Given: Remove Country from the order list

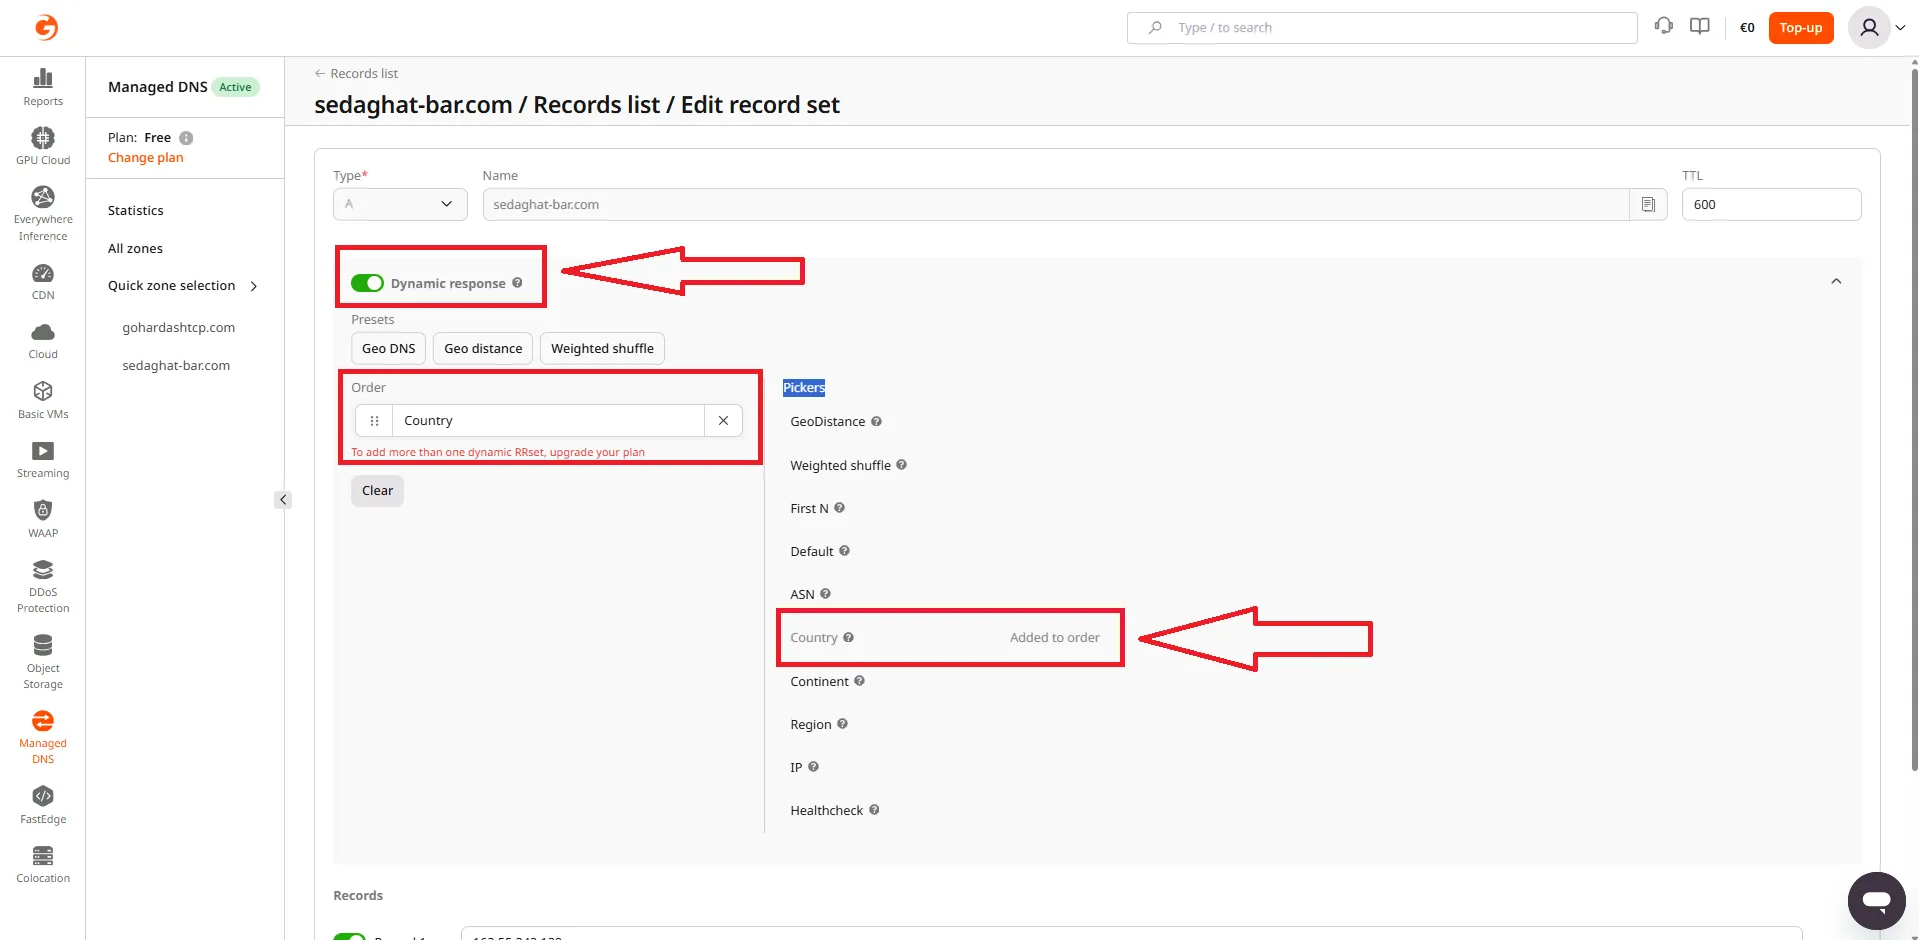Looking at the screenshot, I should point(723,421).
